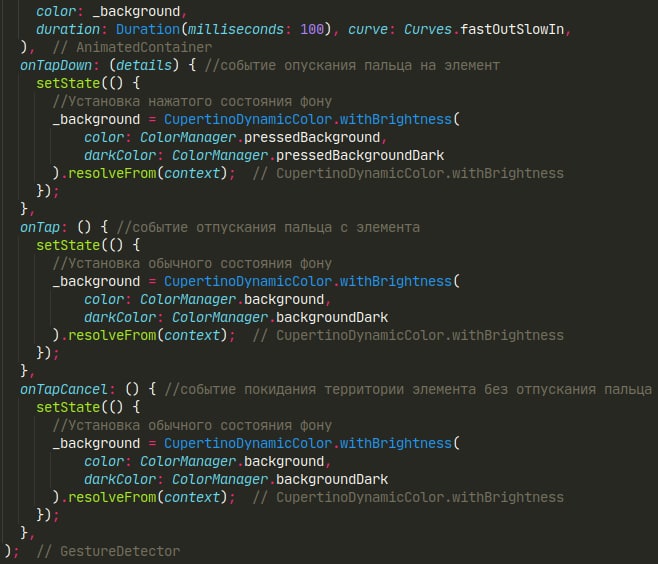658x564 pixels.
Task: Click 'withBrightness(' call inside onTapDown handler
Action: (400, 119)
